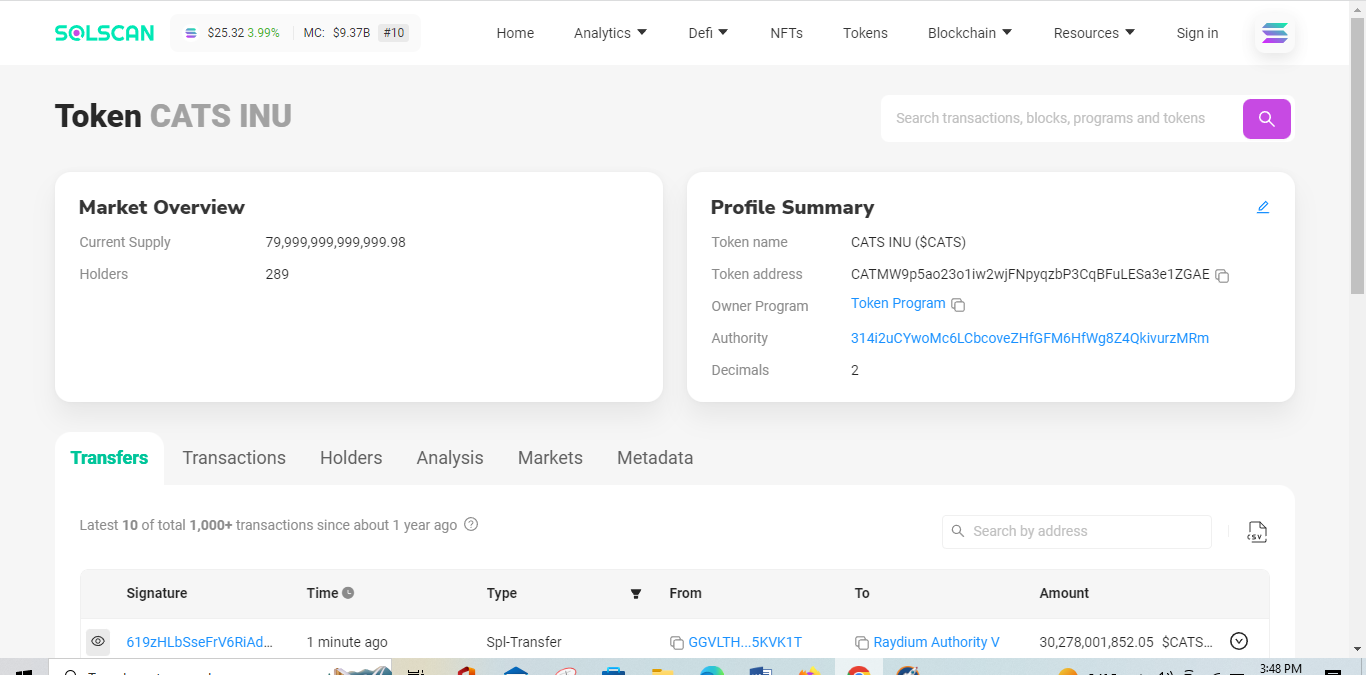The height and width of the screenshot is (675, 1366).
Task: Click the pink search magnifier button
Action: coord(1266,118)
